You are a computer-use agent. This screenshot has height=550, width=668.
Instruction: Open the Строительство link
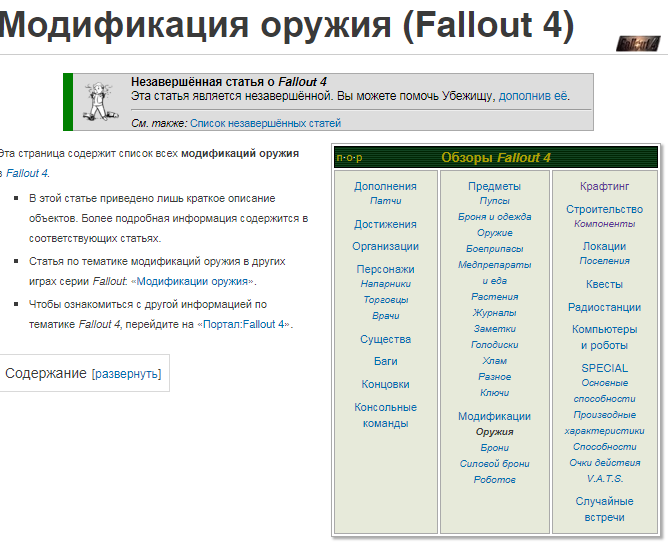point(604,209)
